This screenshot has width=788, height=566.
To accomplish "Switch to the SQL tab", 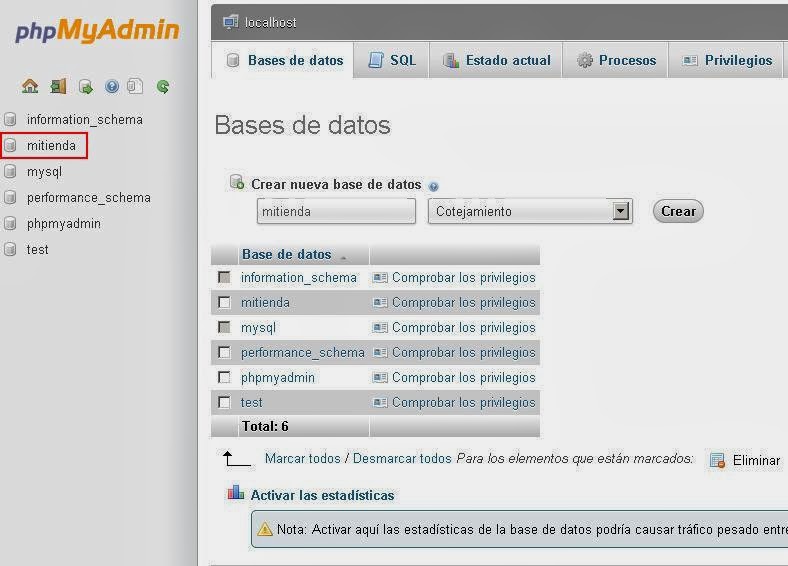I will pos(392,60).
